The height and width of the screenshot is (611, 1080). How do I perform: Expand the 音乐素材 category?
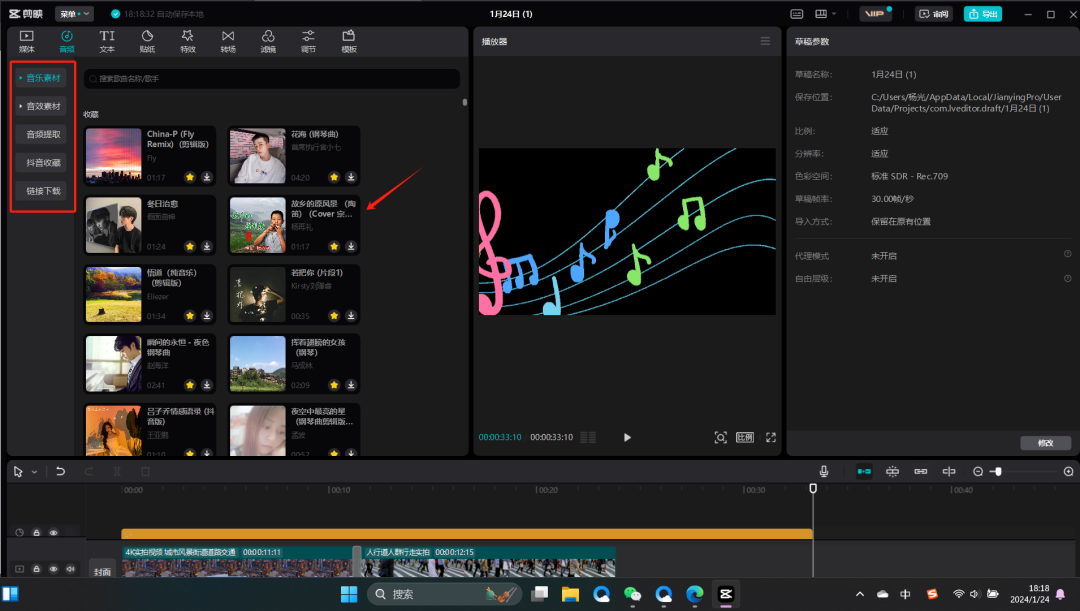tap(41, 78)
